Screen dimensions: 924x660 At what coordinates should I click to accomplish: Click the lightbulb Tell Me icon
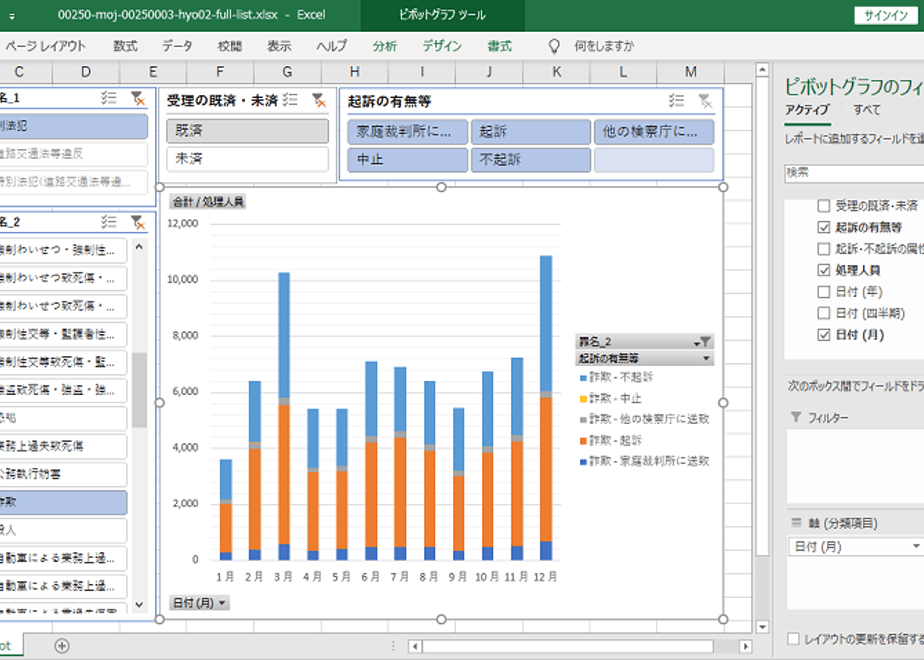(554, 46)
